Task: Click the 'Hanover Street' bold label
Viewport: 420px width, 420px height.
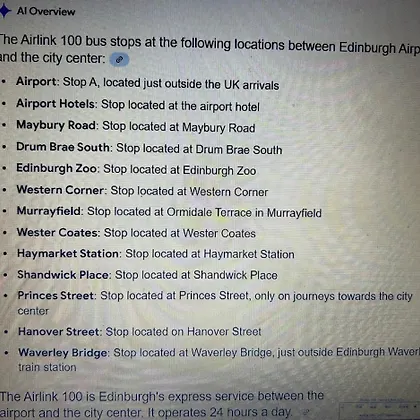Action: click(59, 332)
